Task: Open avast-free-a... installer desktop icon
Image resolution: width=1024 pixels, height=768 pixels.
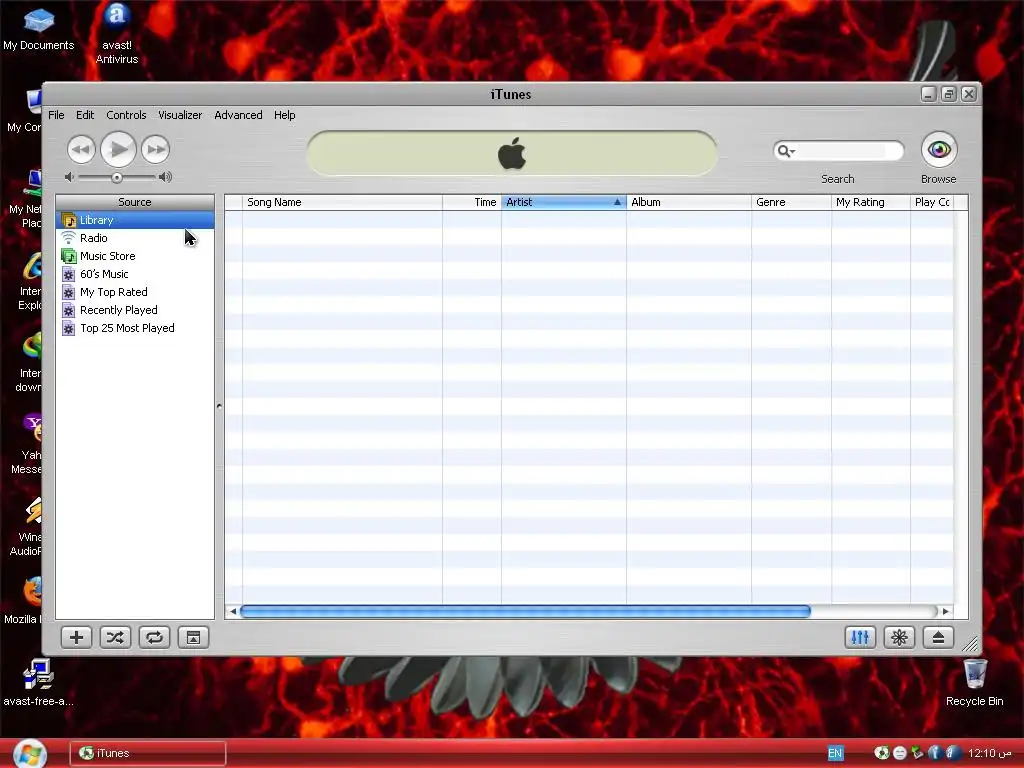Action: point(39,682)
